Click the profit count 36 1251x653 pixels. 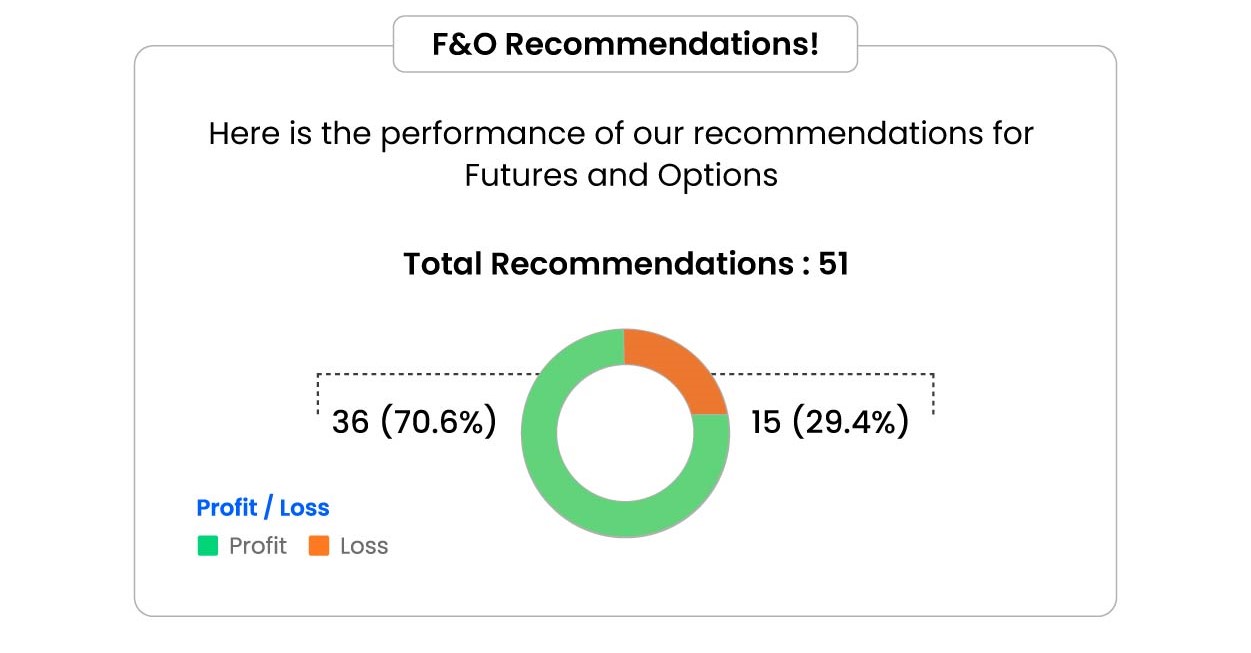click(x=350, y=422)
